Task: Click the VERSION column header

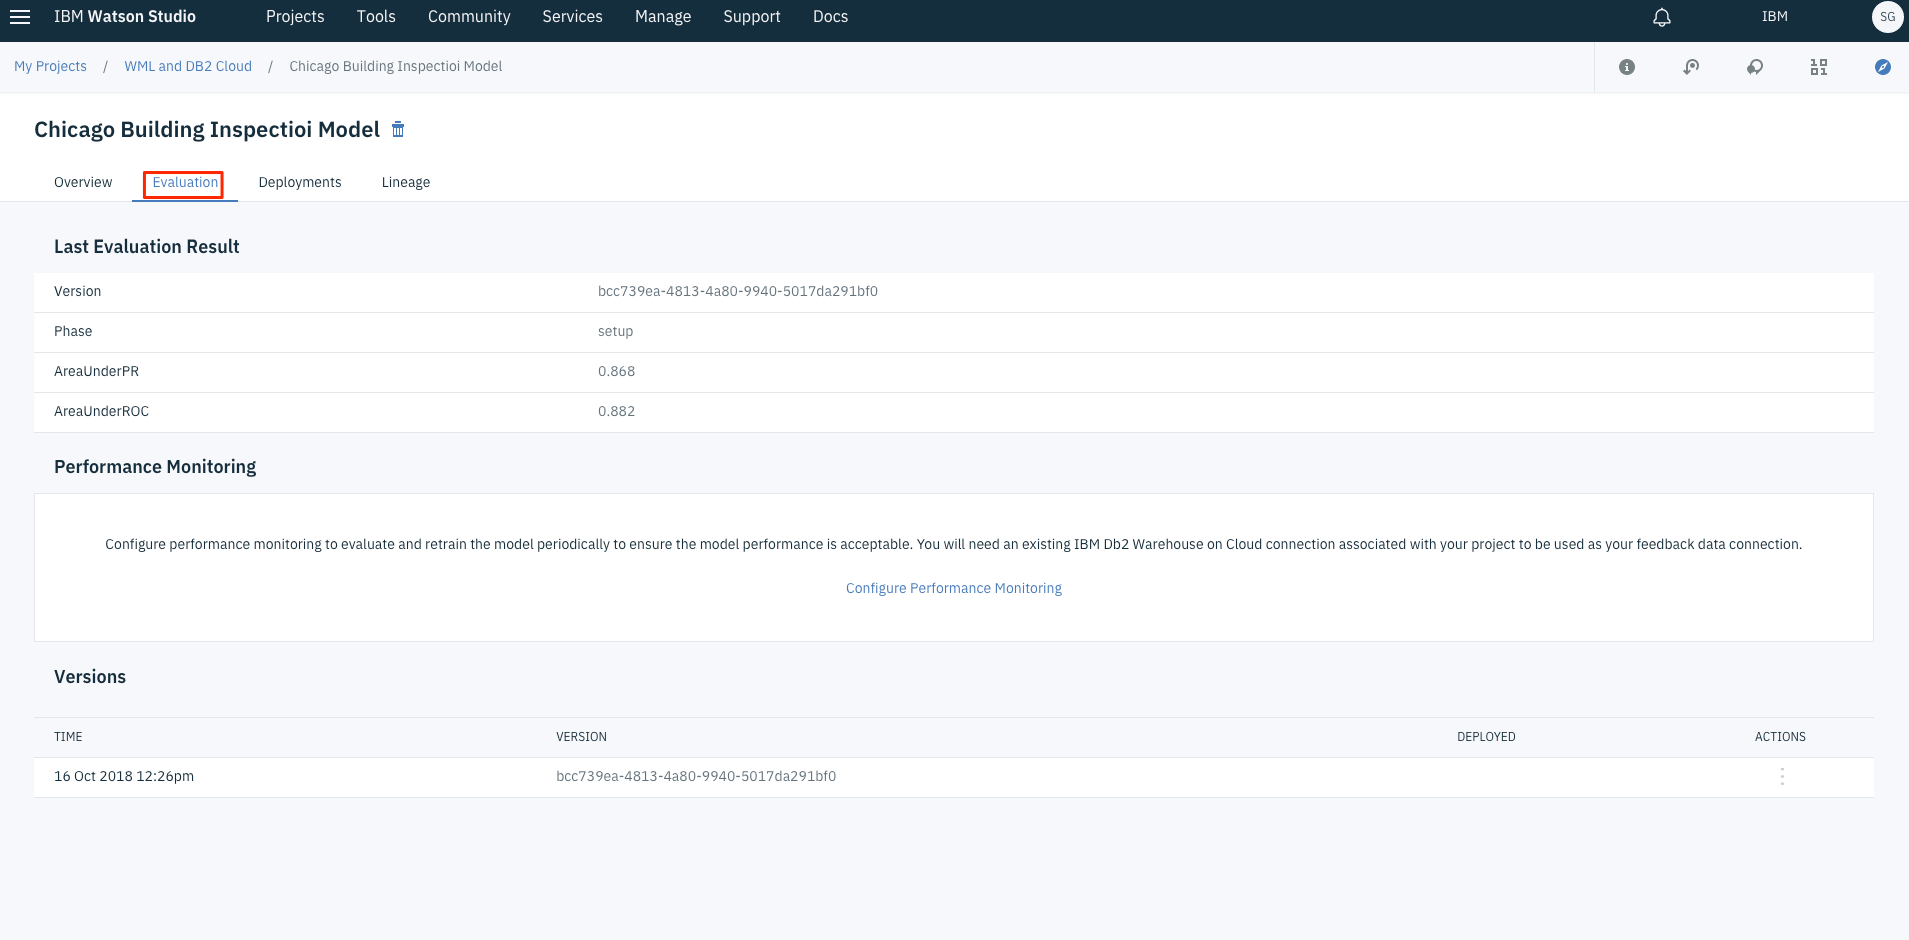Action: (x=581, y=737)
